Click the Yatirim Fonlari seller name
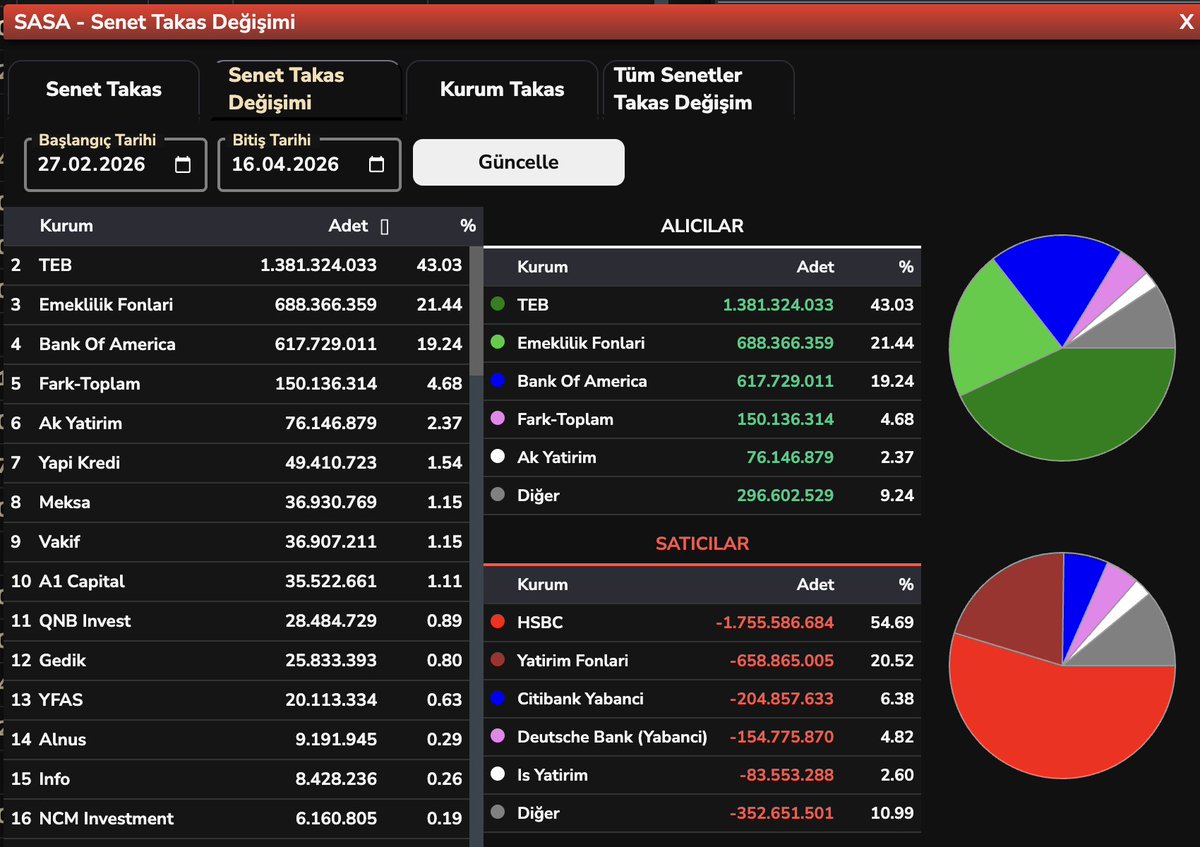1200x847 pixels. point(573,661)
